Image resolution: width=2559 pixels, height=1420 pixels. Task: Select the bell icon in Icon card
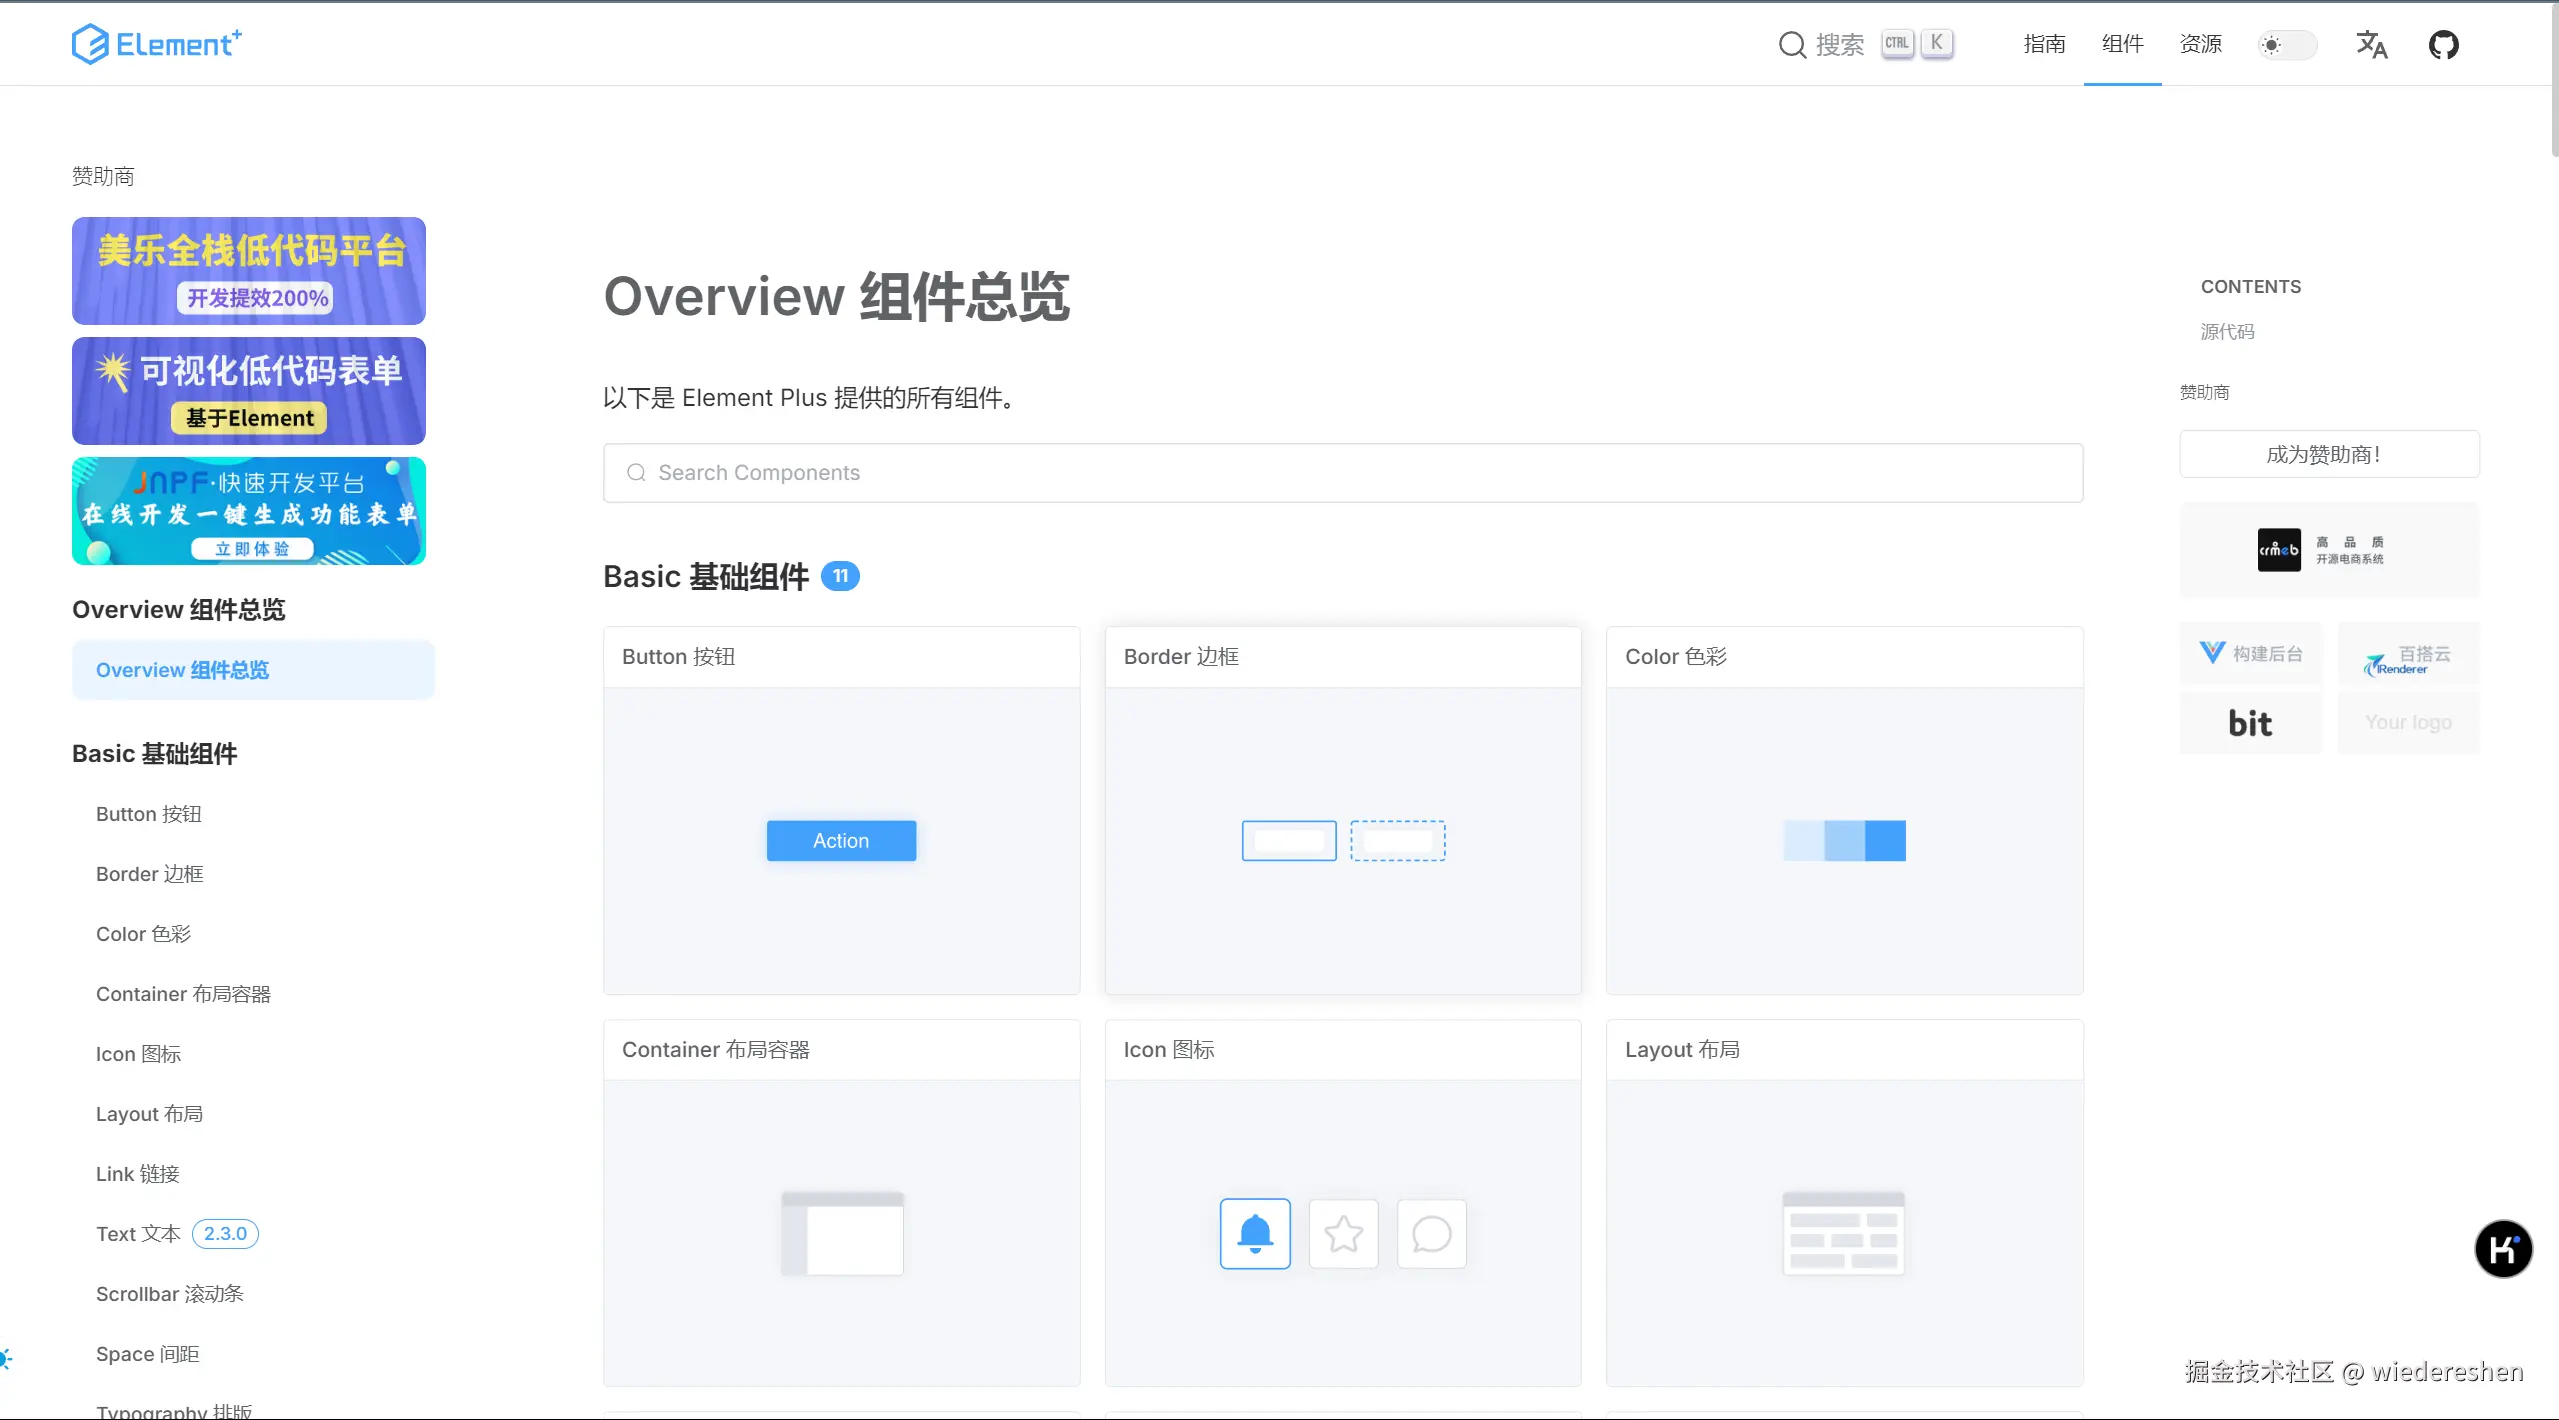1255,1233
